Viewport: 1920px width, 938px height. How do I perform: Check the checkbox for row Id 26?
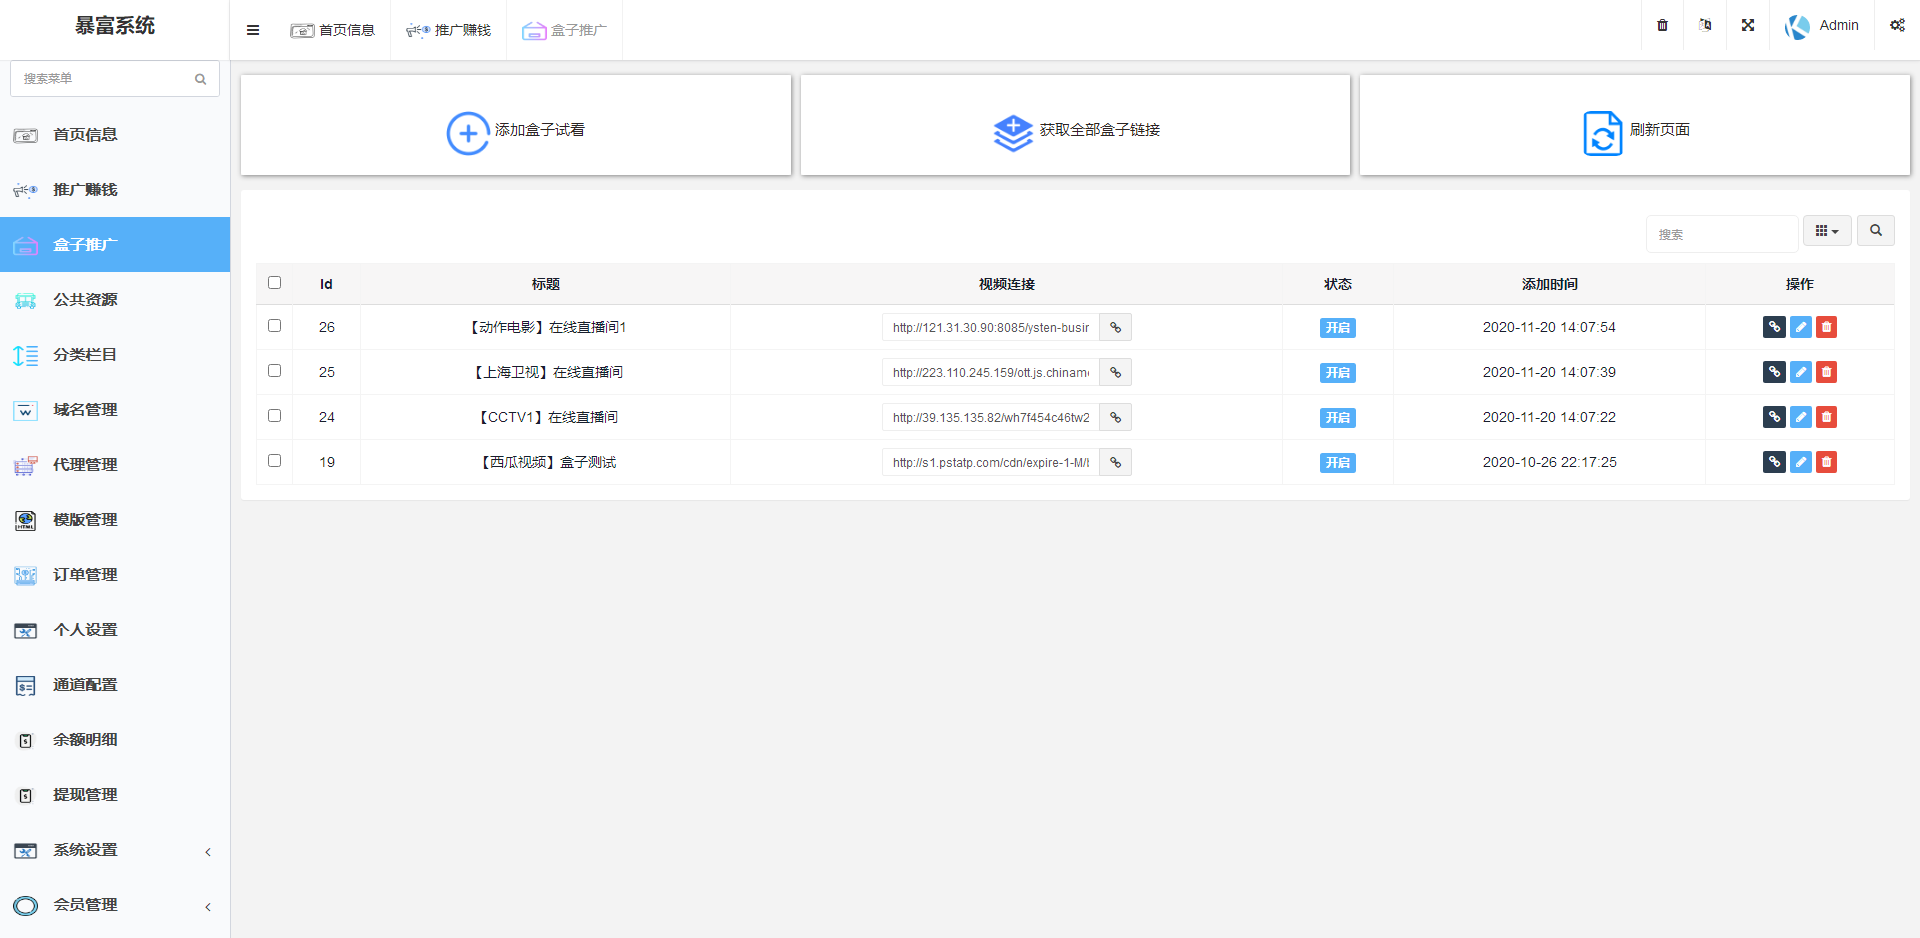pyautogui.click(x=275, y=326)
